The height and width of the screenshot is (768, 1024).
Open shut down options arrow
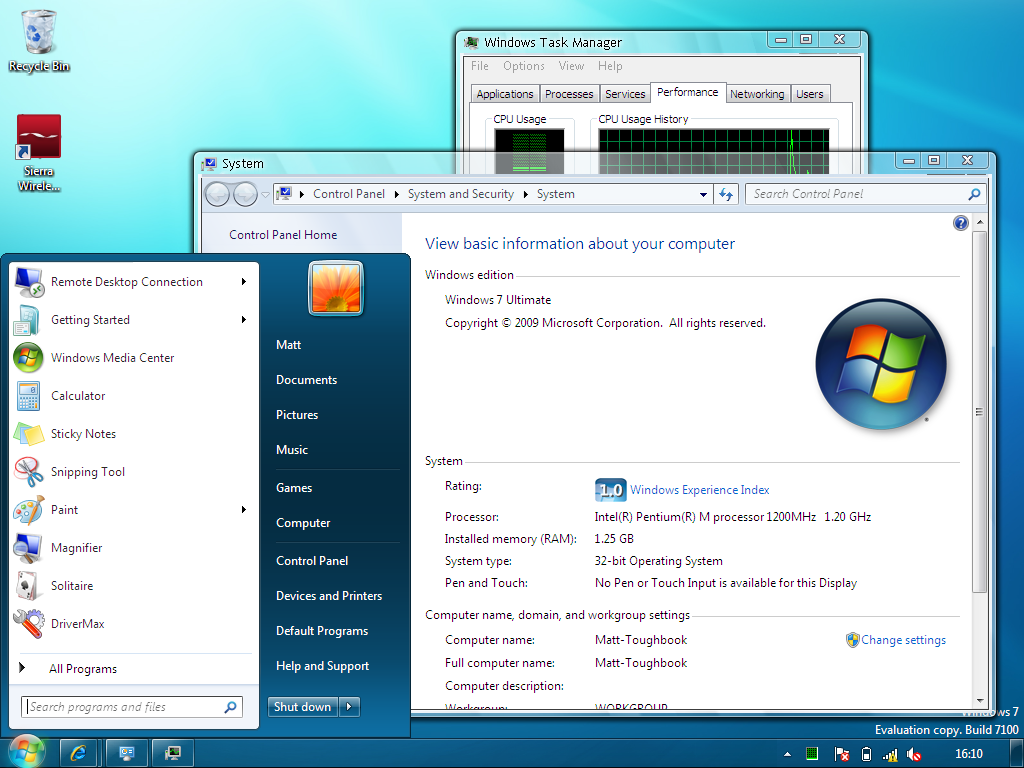pyautogui.click(x=349, y=707)
